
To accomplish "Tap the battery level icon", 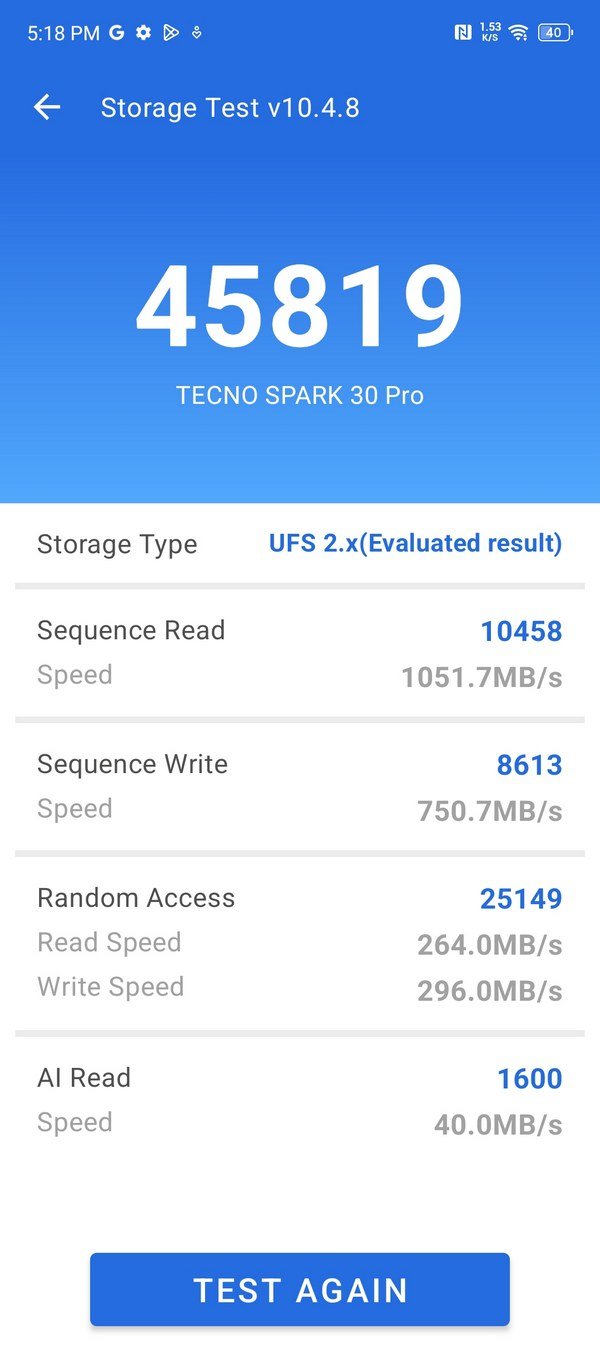I will click(x=556, y=33).
